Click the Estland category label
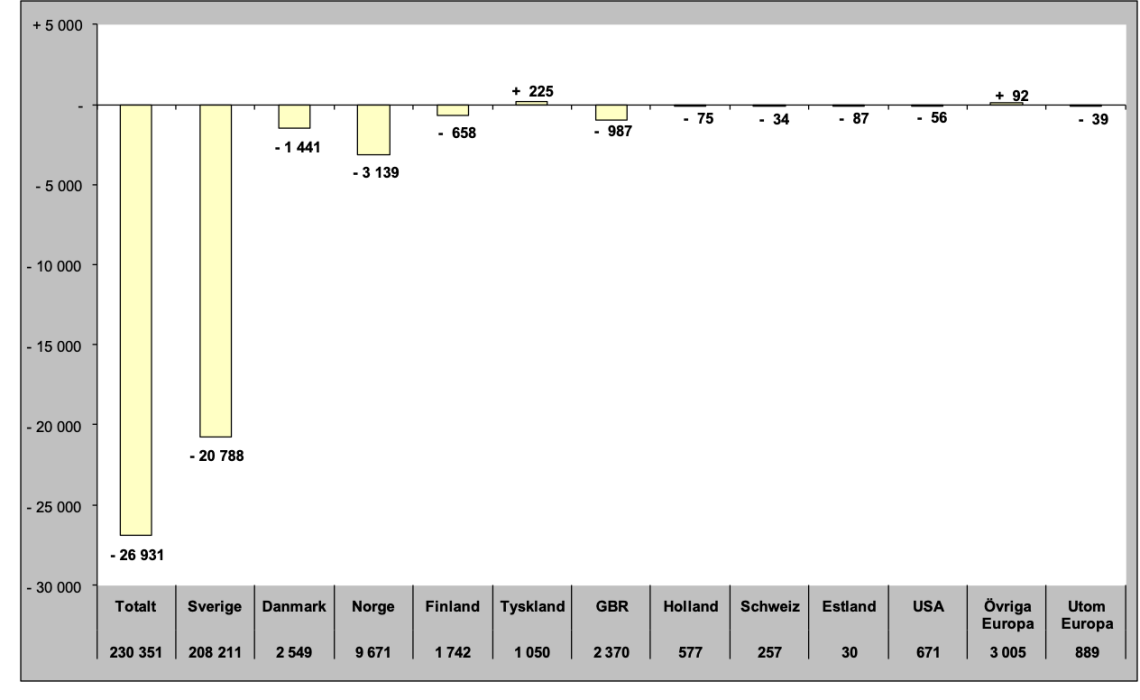This screenshot has width=1140, height=700. [849, 607]
